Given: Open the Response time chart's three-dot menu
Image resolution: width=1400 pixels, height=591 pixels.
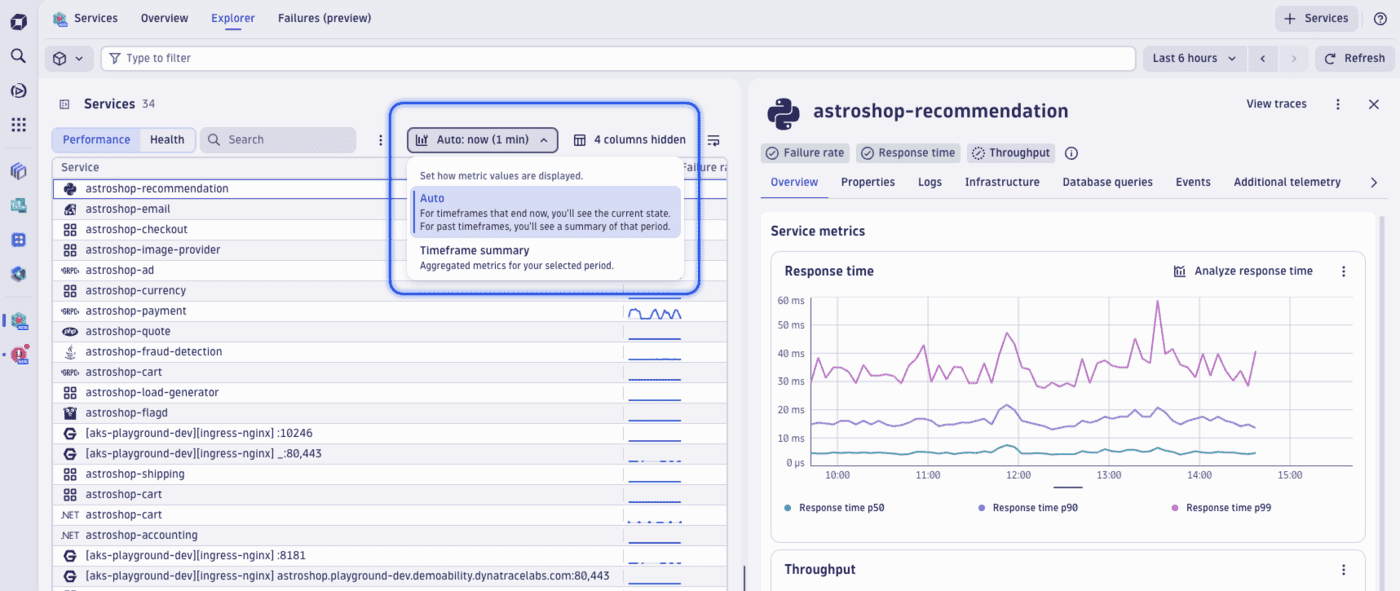Looking at the screenshot, I should [x=1343, y=270].
